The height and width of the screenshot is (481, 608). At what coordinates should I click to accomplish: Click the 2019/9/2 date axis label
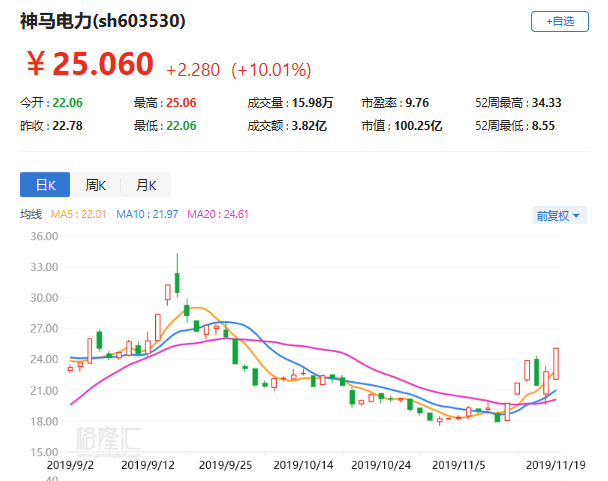[70, 465]
